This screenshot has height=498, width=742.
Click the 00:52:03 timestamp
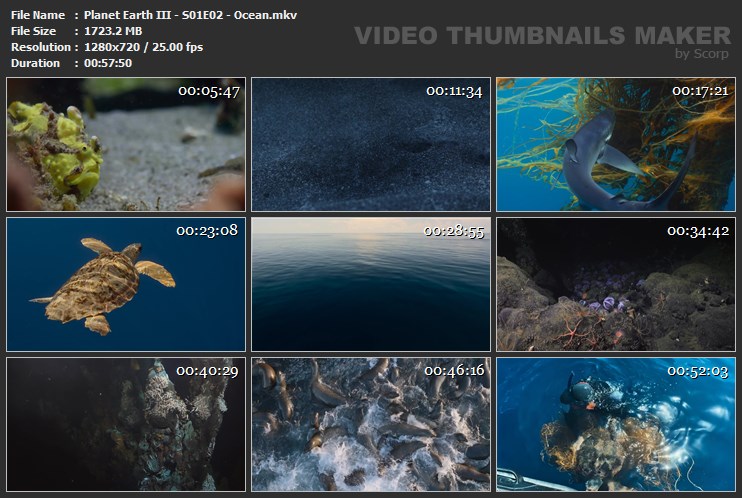point(698,371)
